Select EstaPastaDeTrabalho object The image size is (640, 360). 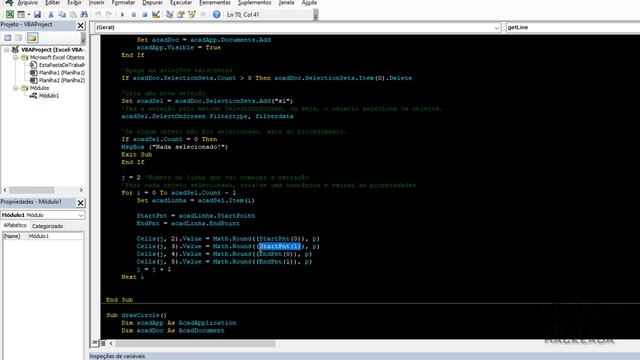click(x=62, y=65)
